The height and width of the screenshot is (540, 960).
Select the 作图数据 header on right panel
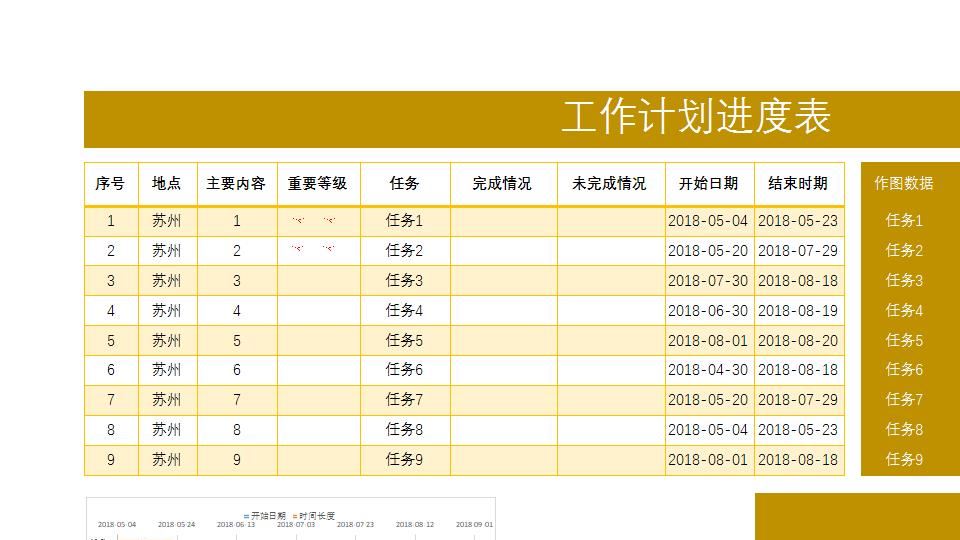tap(904, 183)
